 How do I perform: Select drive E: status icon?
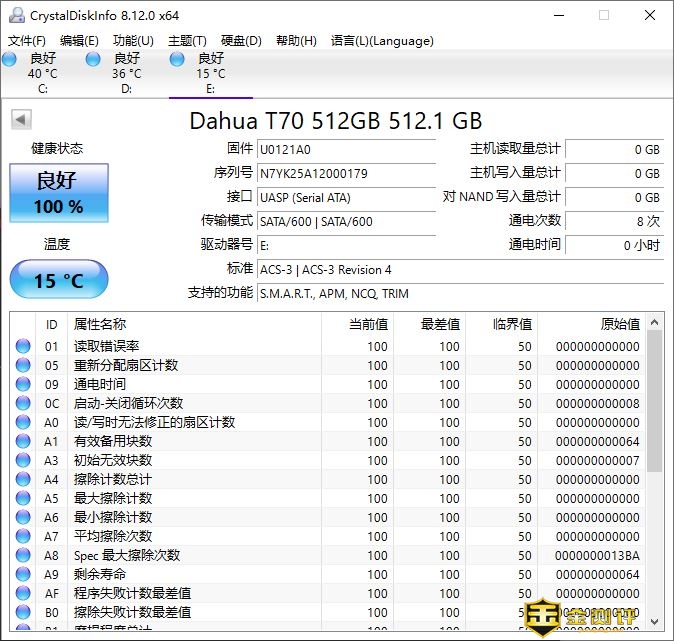click(x=178, y=60)
